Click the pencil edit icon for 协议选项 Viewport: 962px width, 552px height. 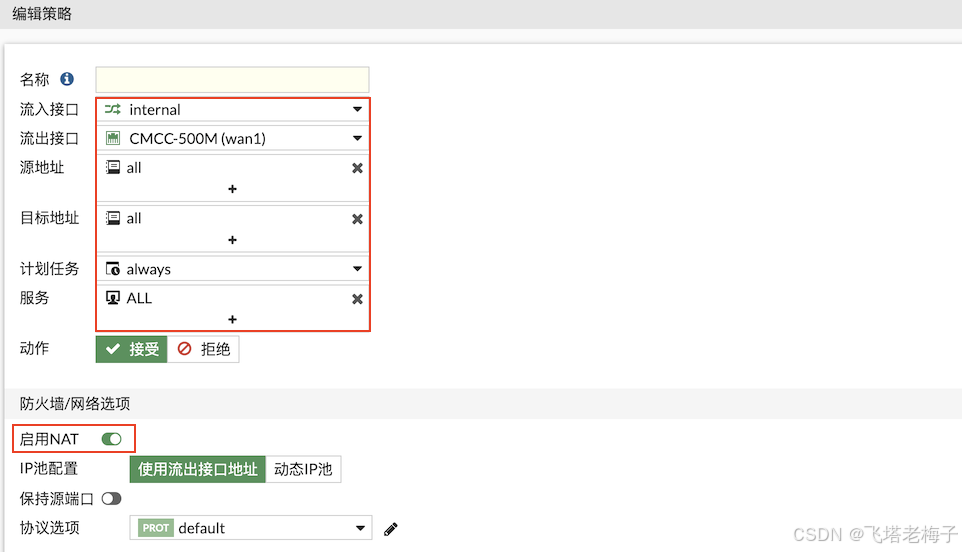click(391, 529)
